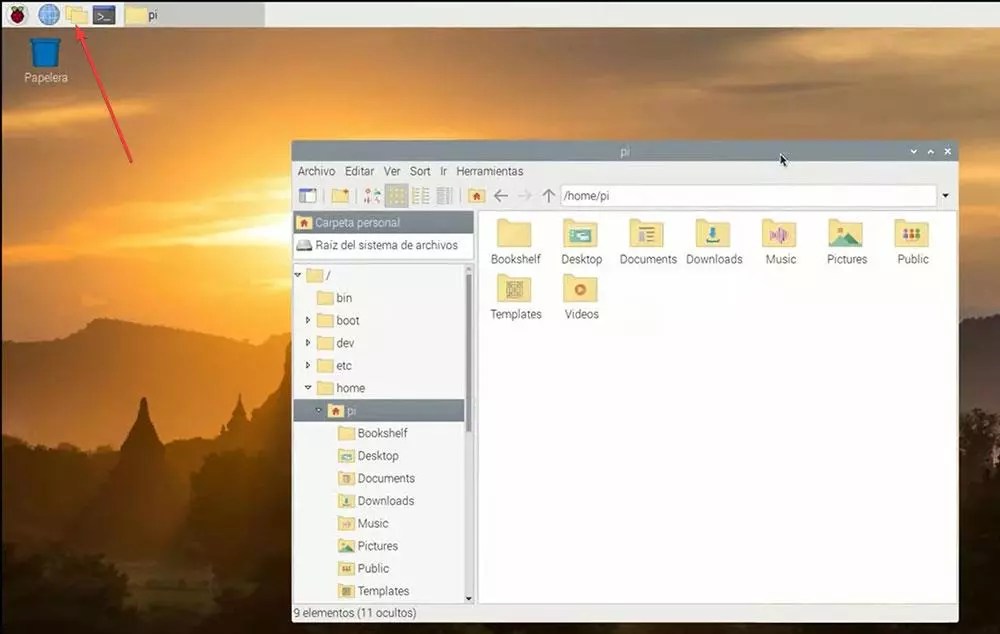
Task: Open the Archivo menu
Action: (x=316, y=171)
